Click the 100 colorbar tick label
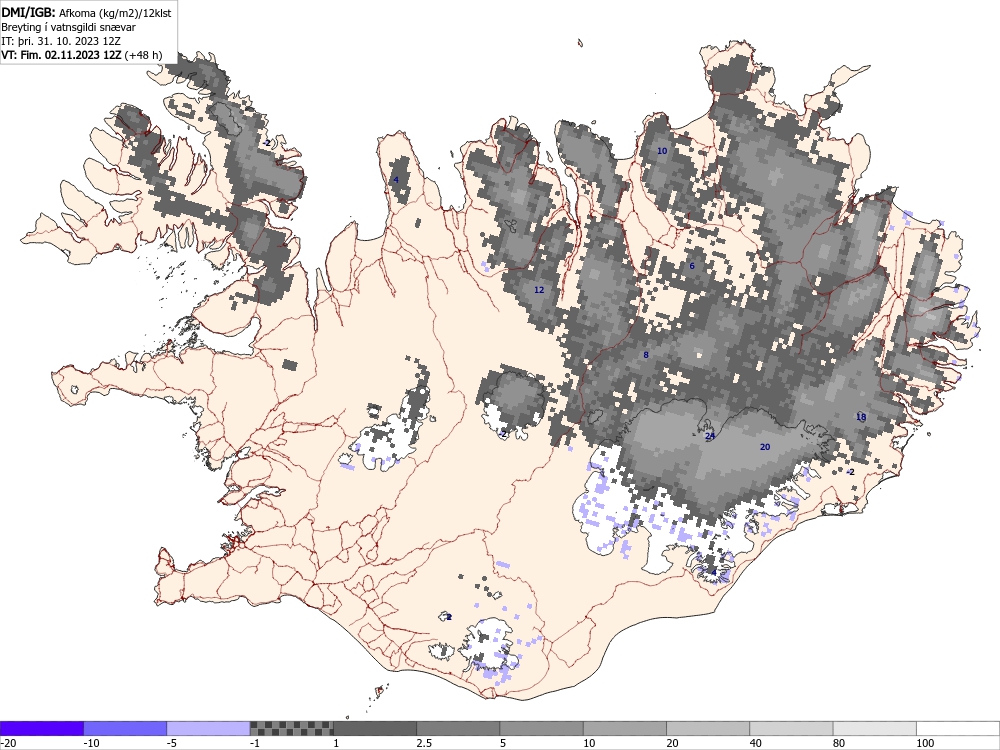This screenshot has height=750, width=1000. (x=925, y=743)
